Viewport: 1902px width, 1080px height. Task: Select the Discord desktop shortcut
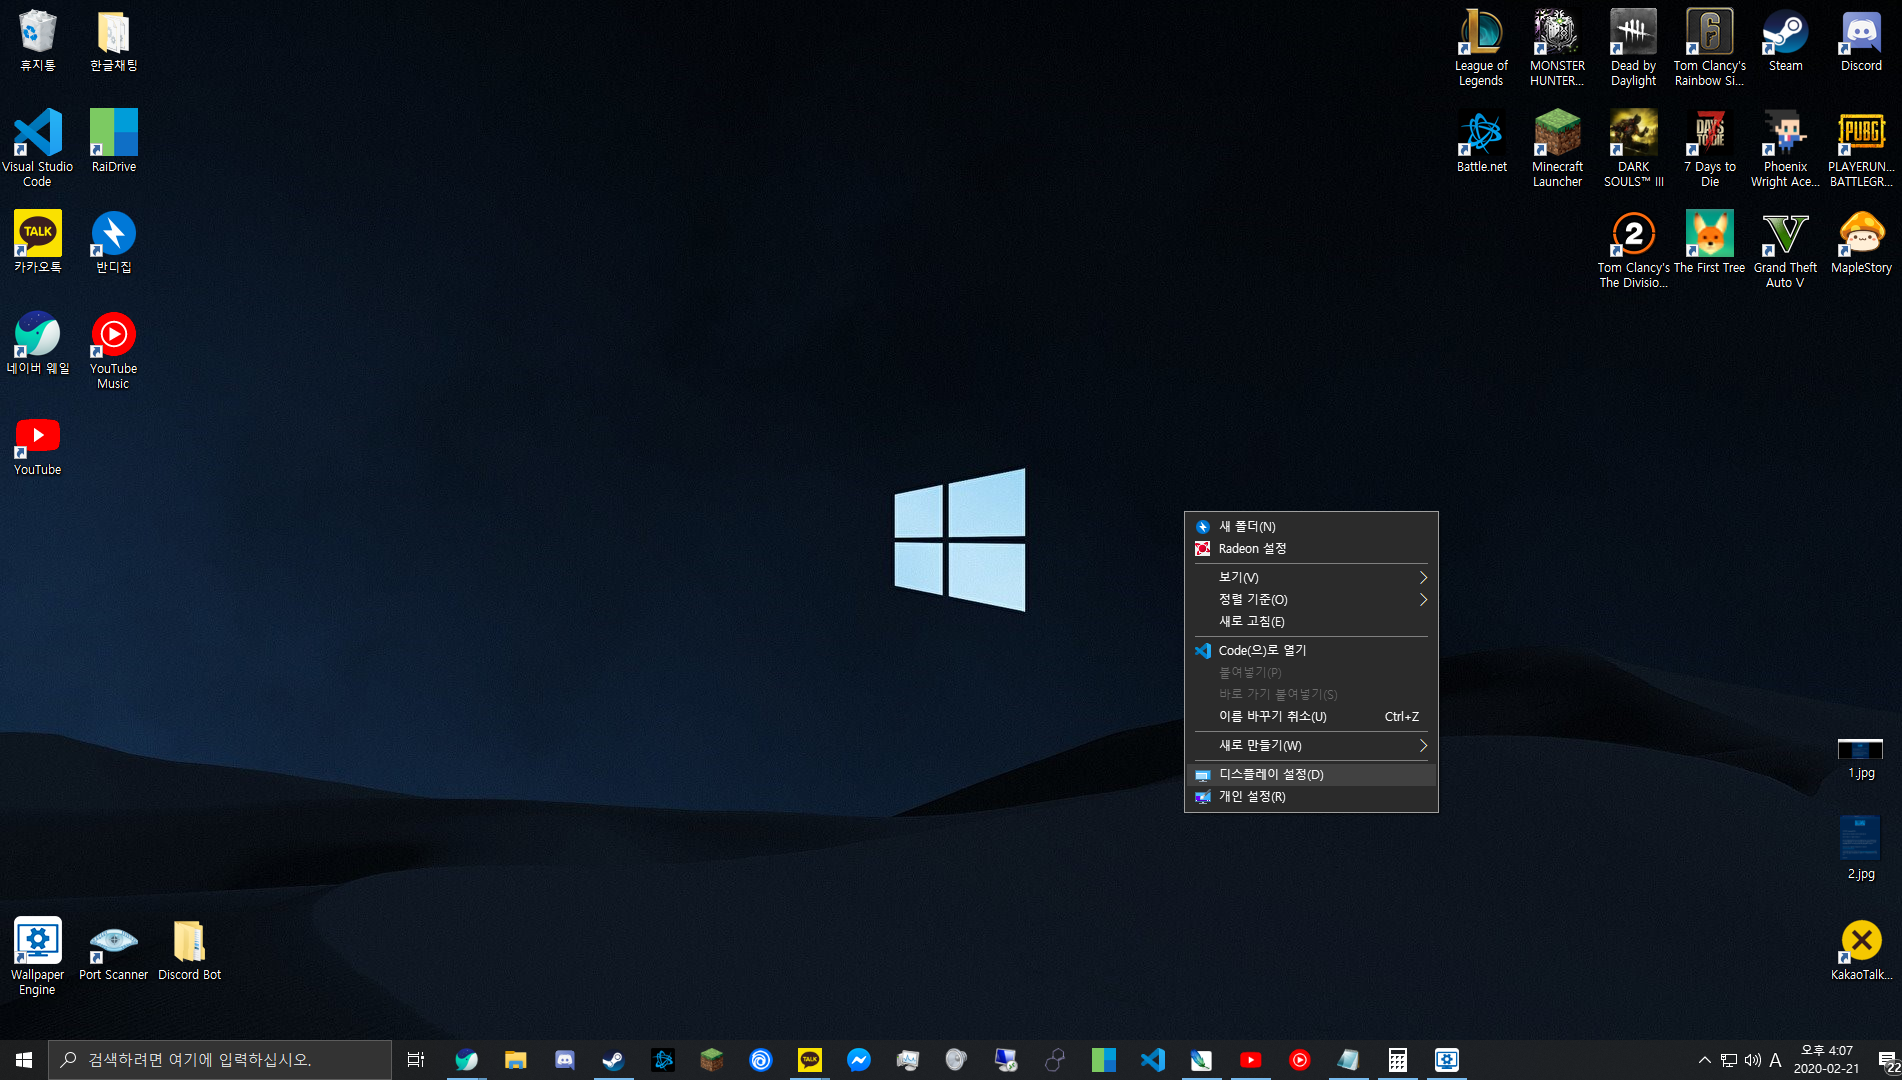coord(1861,40)
